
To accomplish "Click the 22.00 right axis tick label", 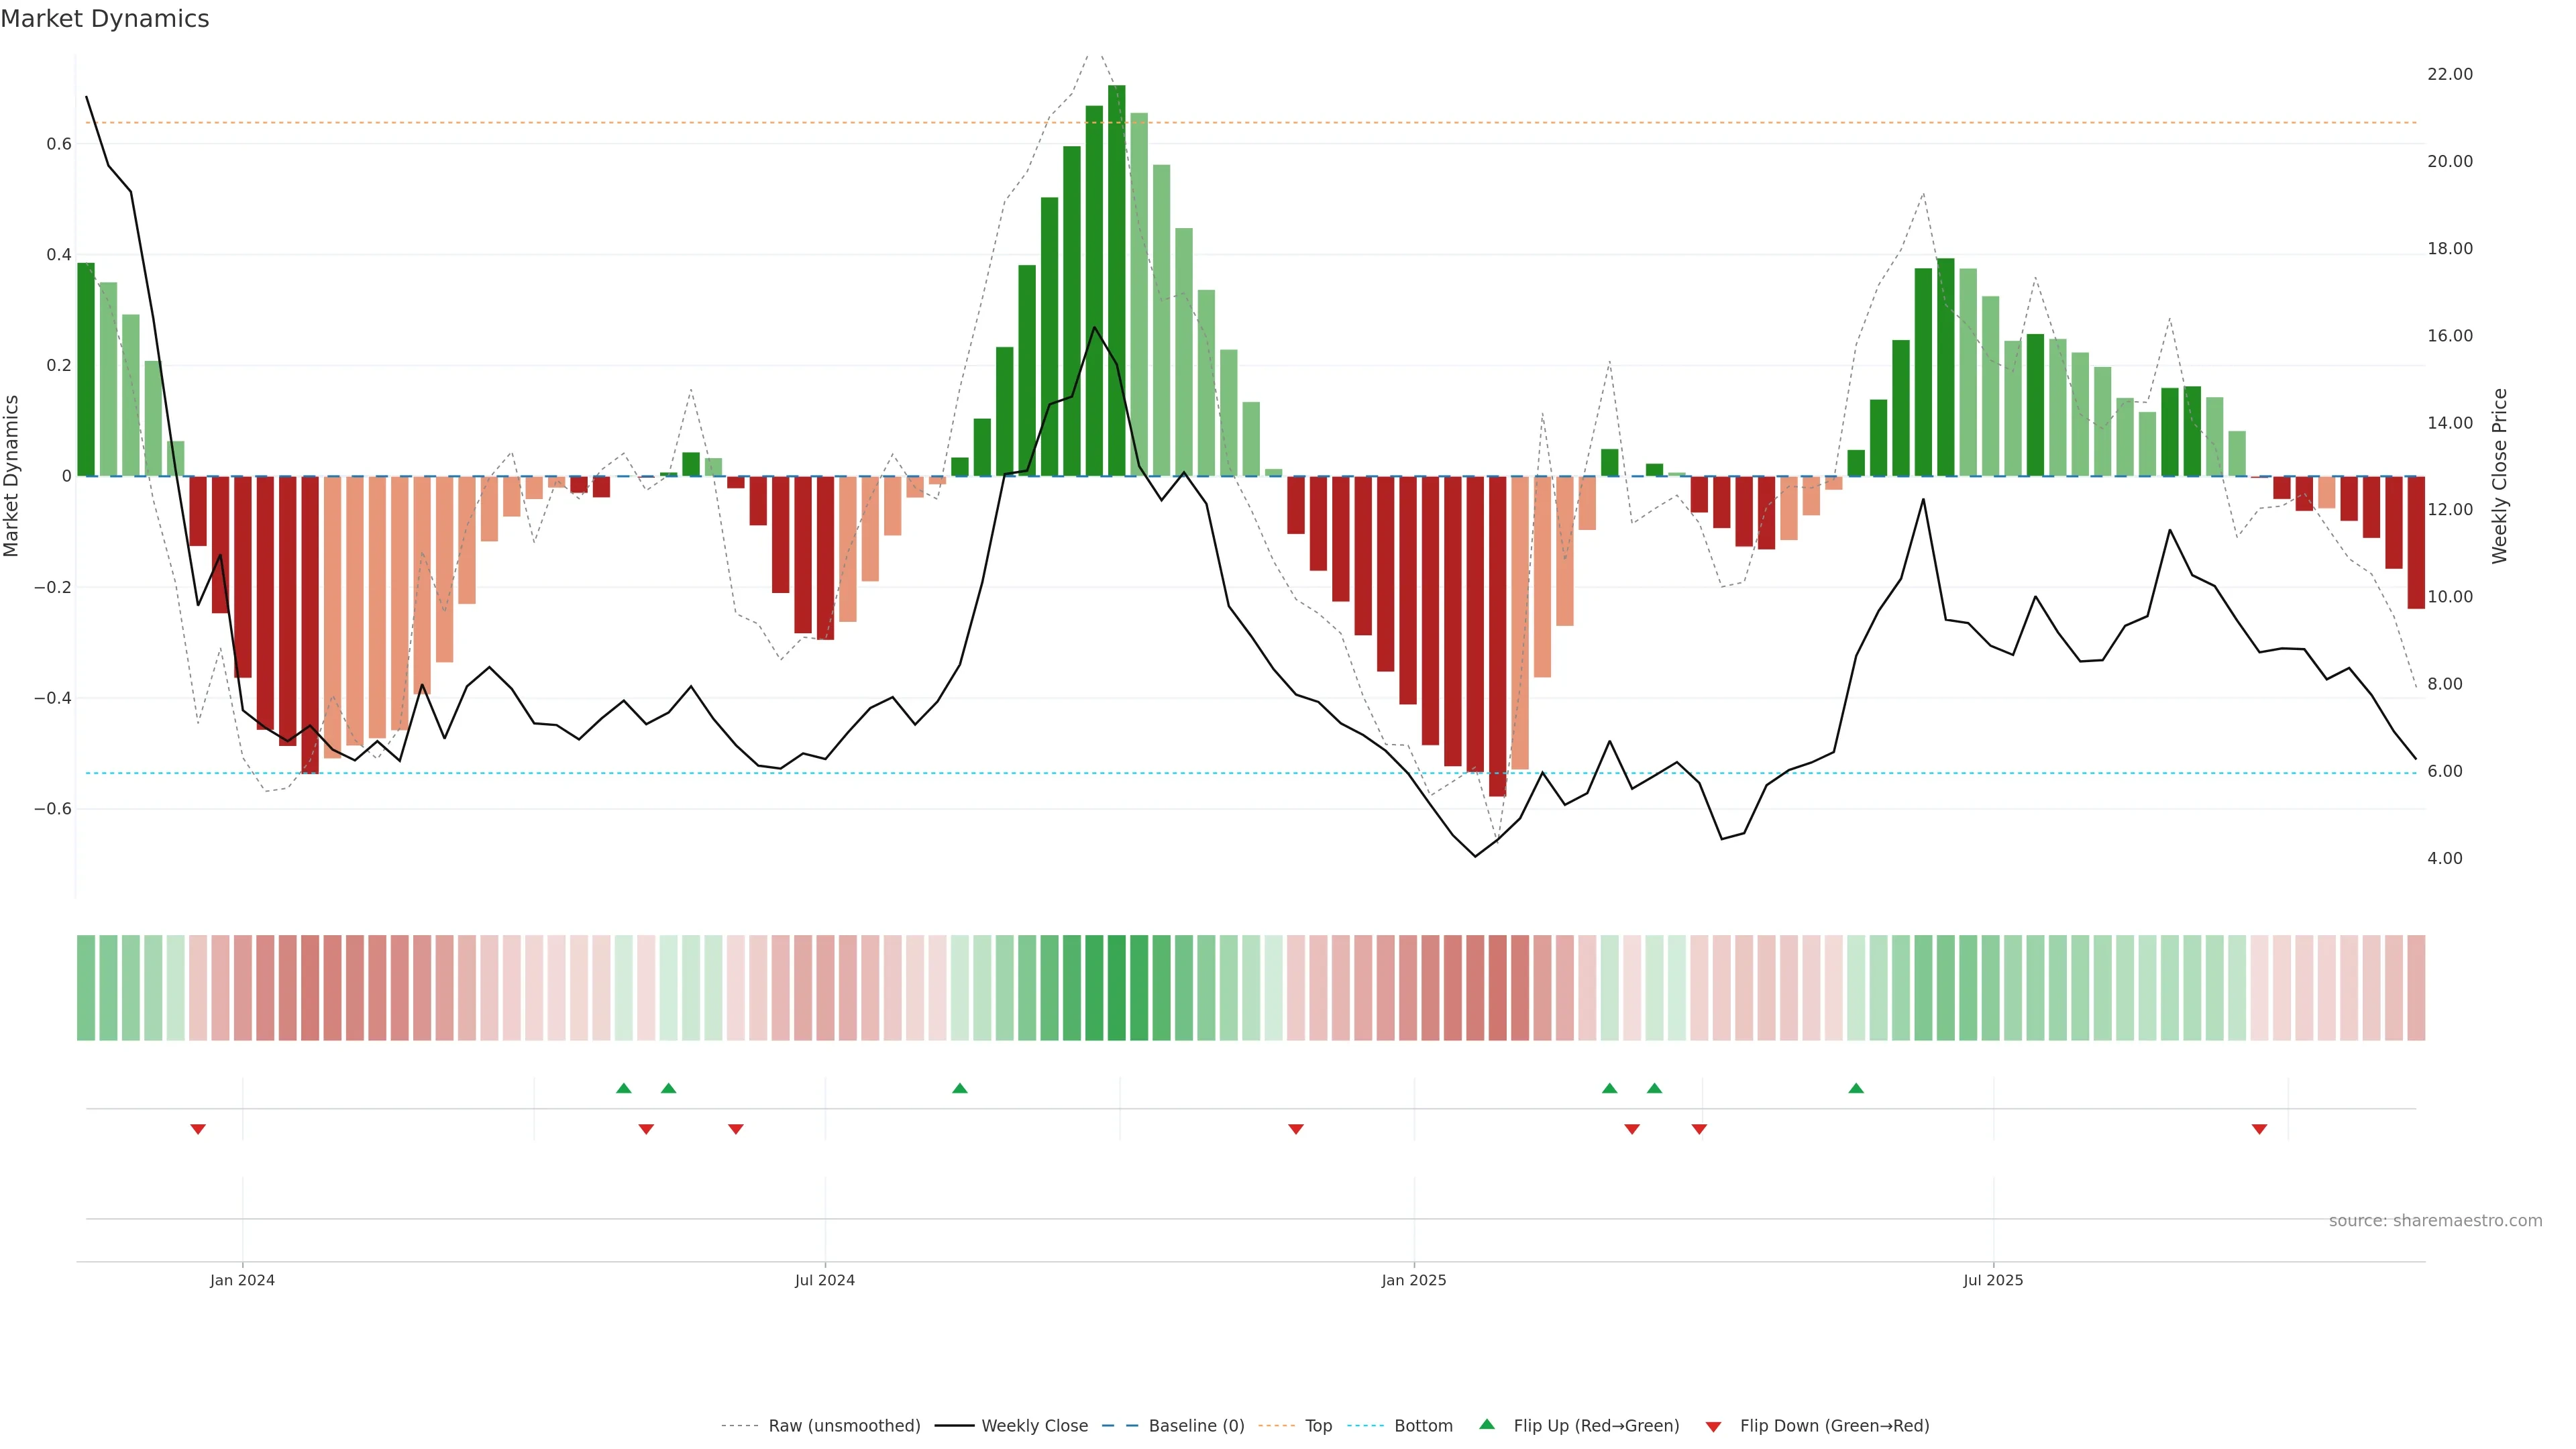I will tap(2449, 74).
